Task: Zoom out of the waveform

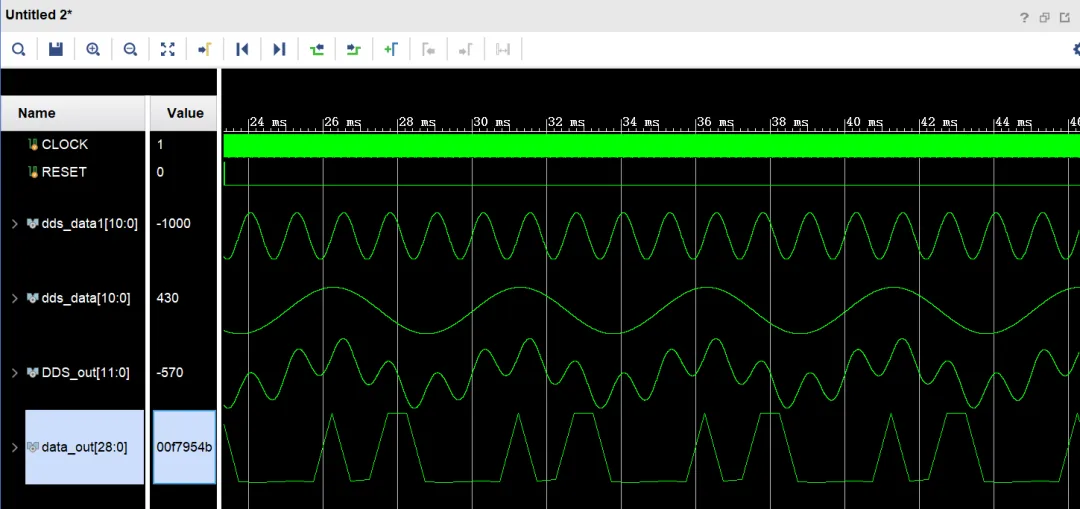Action: pyautogui.click(x=130, y=49)
